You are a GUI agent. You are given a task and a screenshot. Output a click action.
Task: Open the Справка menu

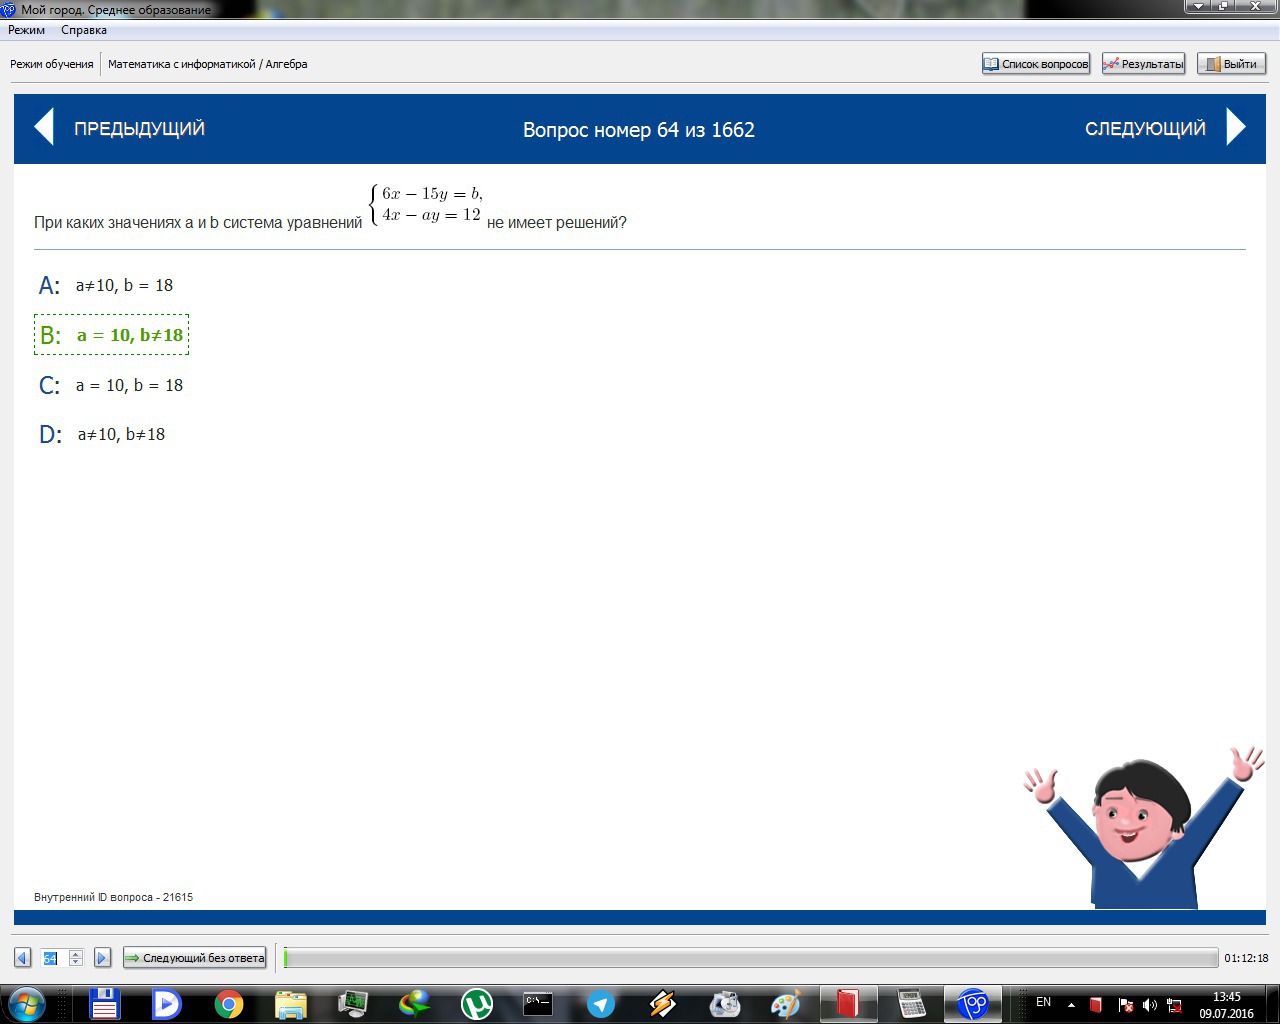84,30
